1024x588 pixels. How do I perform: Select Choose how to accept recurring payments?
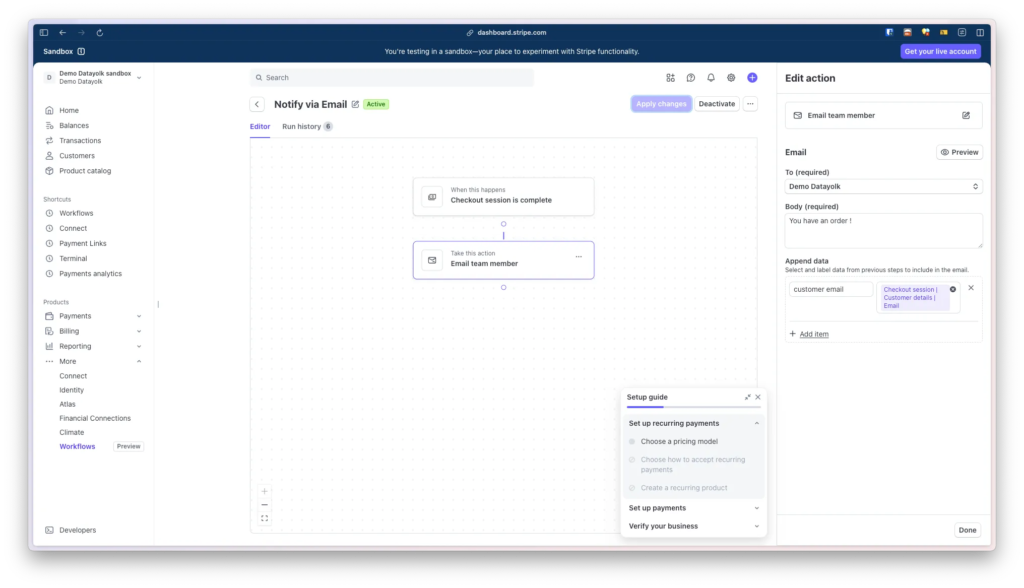692,465
